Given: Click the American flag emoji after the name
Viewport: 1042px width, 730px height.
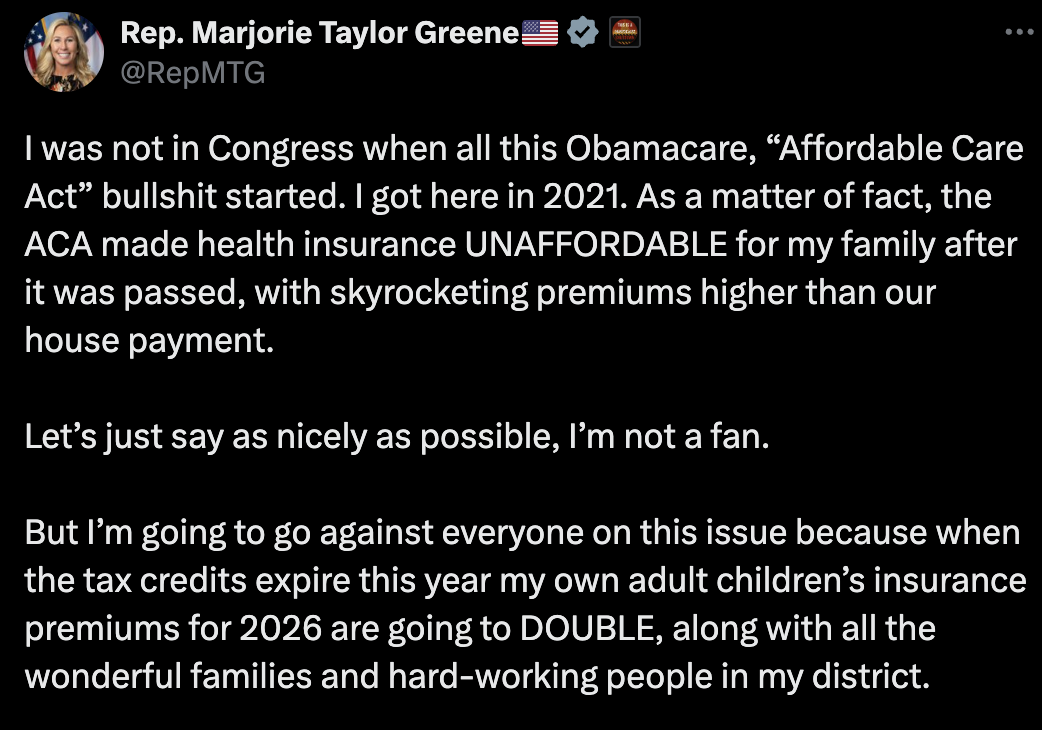Looking at the screenshot, I should (540, 33).
